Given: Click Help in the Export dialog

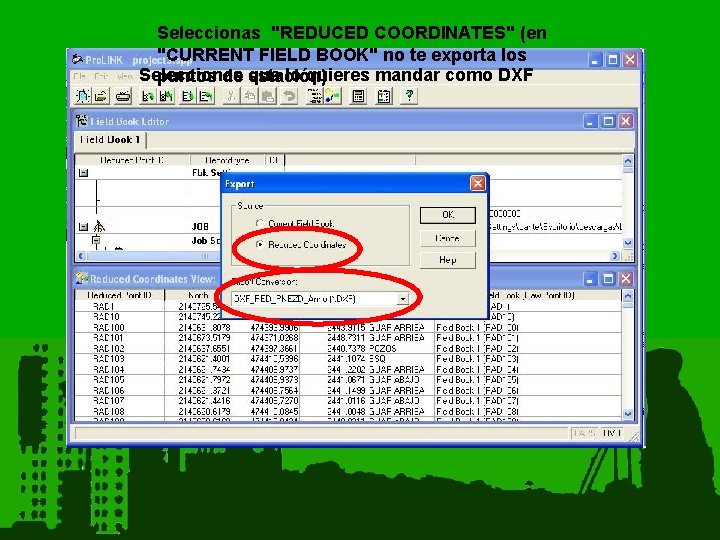Looking at the screenshot, I should tap(448, 260).
